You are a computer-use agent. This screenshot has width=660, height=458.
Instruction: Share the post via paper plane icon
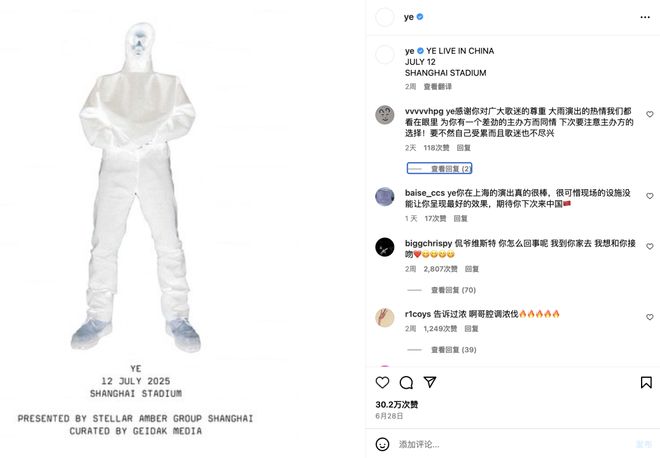coord(430,382)
